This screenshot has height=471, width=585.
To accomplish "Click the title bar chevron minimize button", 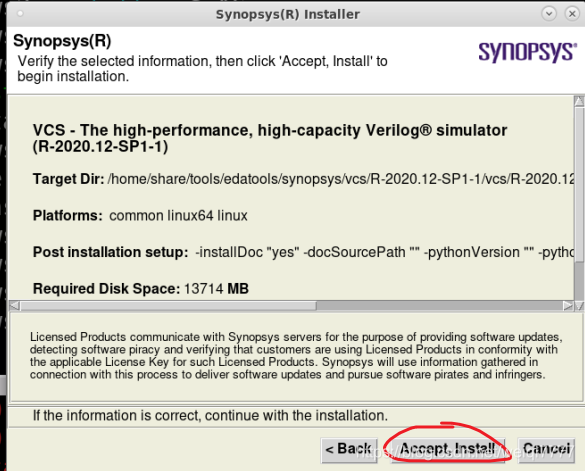I will (549, 14).
